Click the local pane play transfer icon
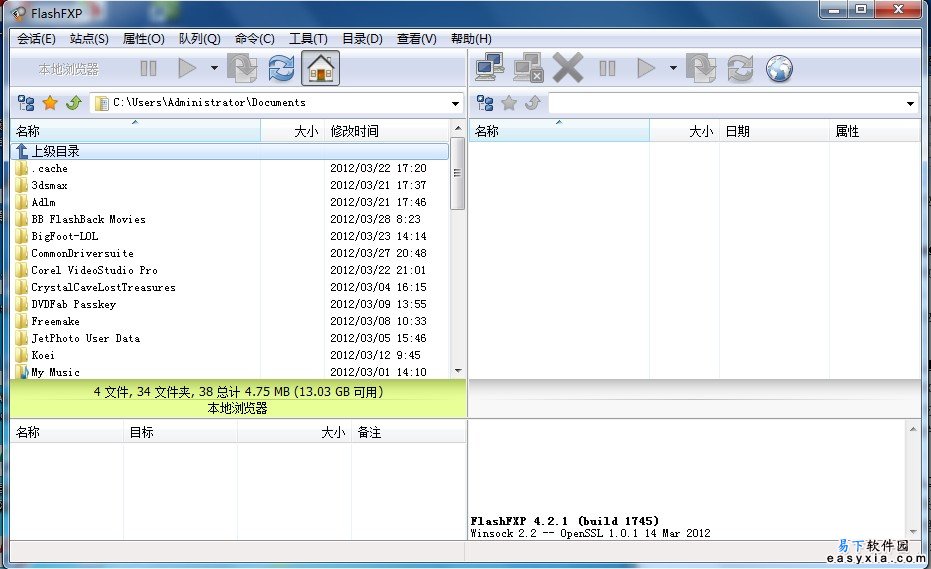Image resolution: width=931 pixels, height=569 pixels. tap(187, 68)
